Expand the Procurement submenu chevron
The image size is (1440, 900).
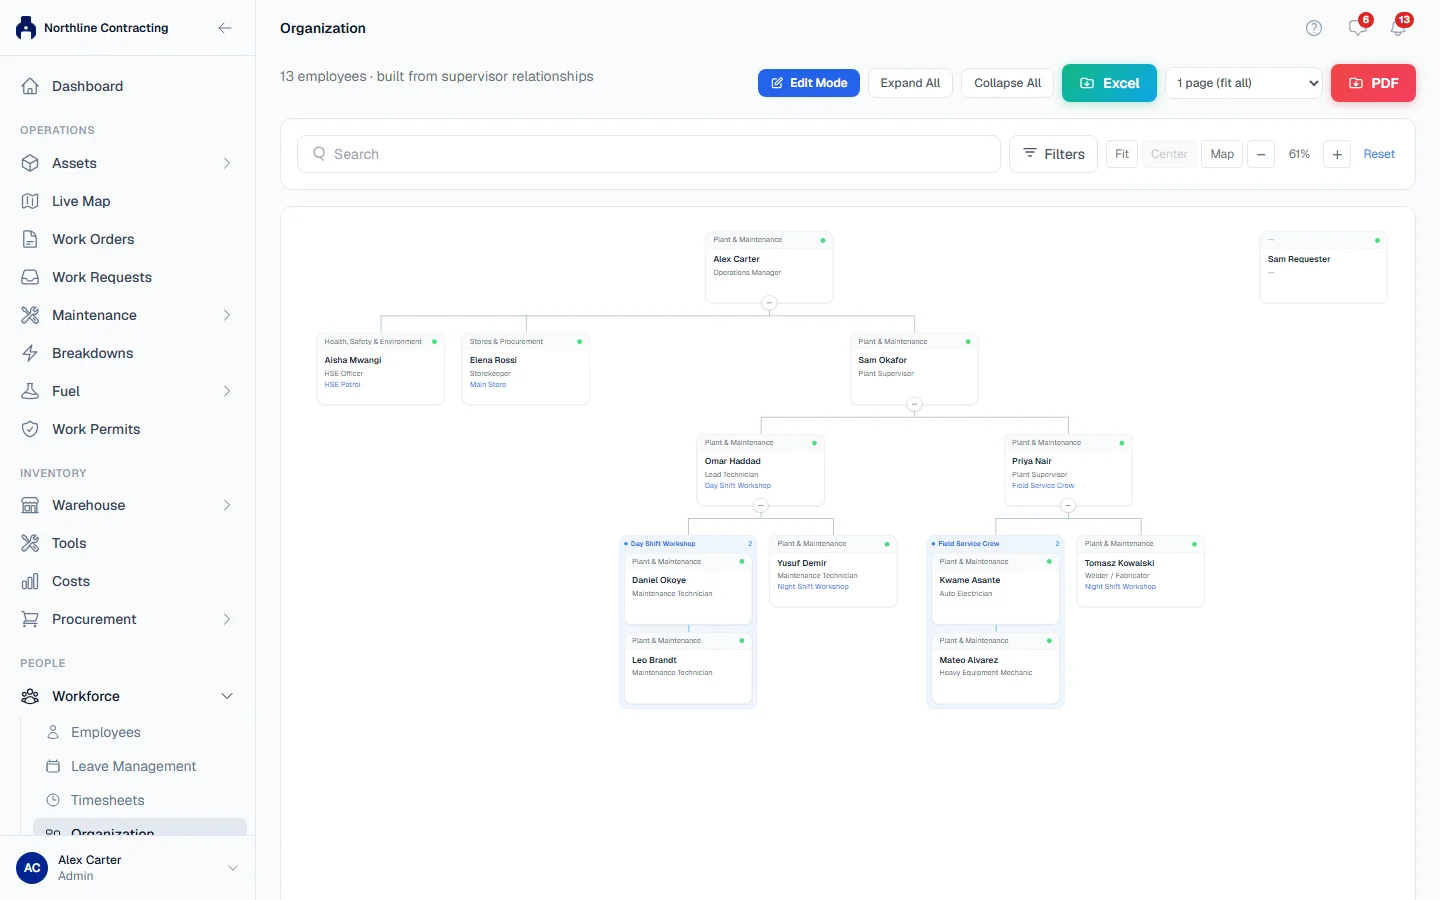point(227,619)
